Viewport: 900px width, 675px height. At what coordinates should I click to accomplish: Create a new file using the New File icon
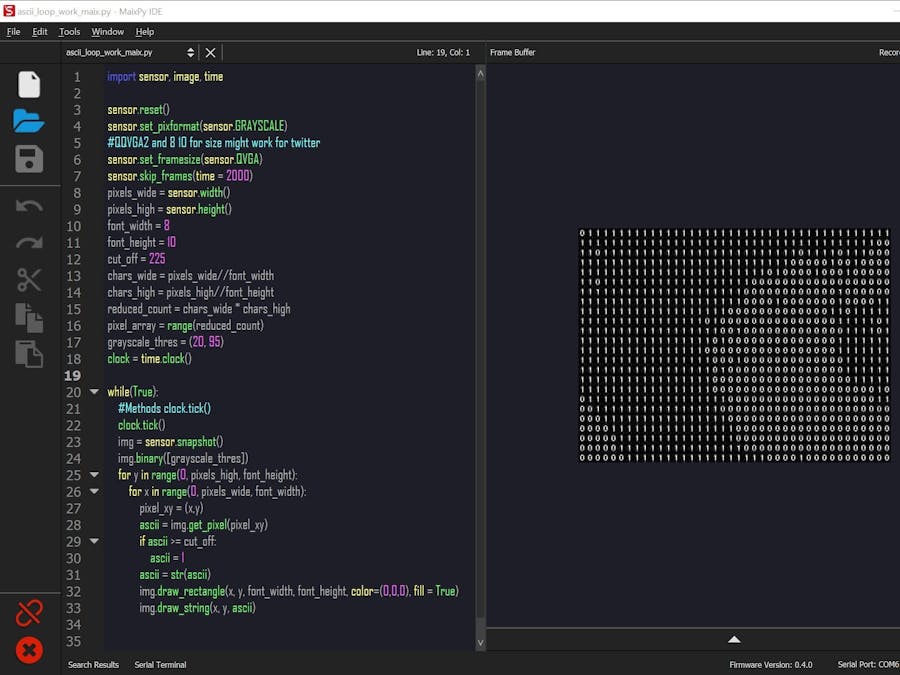29,85
